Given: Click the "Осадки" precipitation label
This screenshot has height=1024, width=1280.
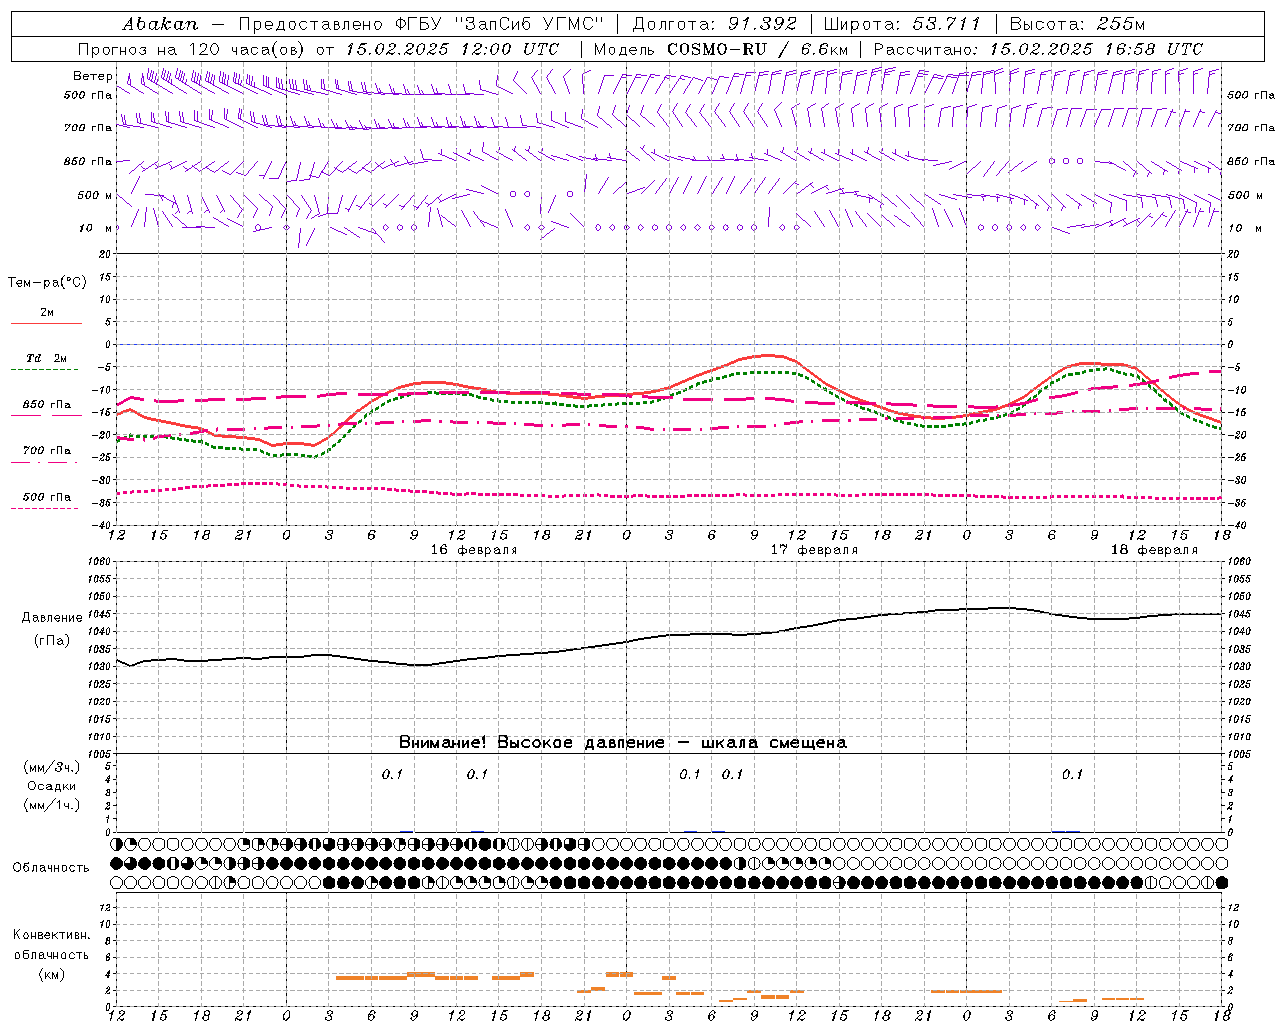Looking at the screenshot, I should [52, 786].
